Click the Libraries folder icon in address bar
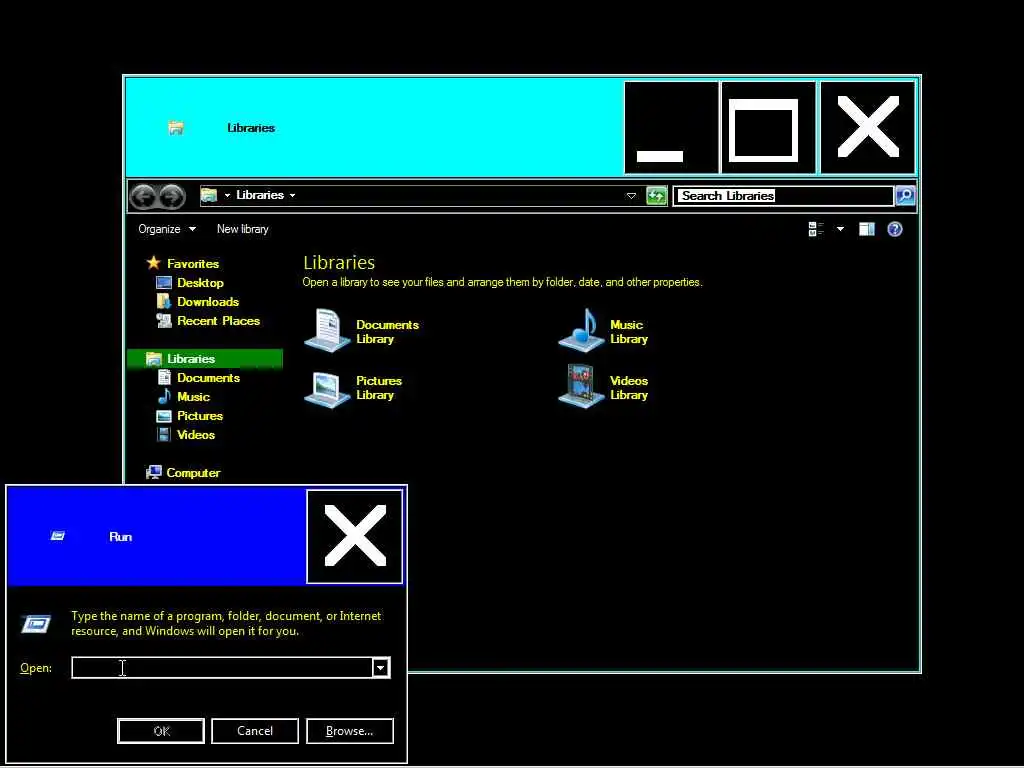 coord(209,195)
